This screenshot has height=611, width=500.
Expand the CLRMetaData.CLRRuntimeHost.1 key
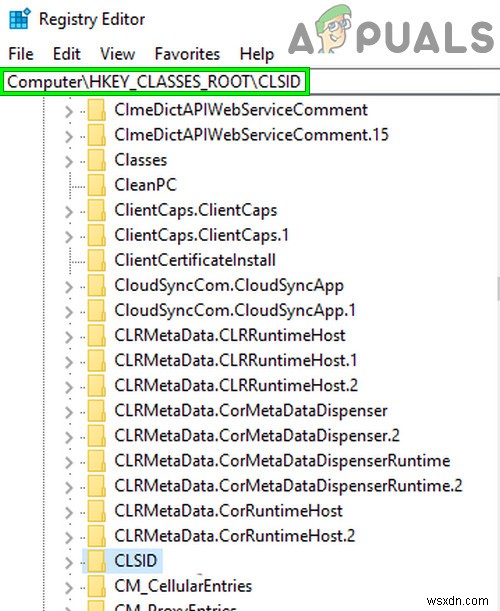point(69,362)
